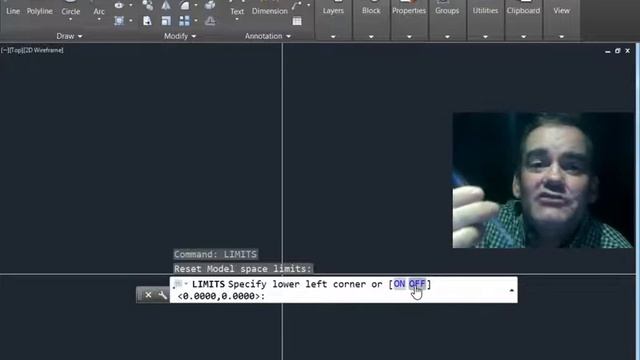This screenshot has height=360, width=640.
Task: Open the Text tool dropdown arrow
Action: 237,20
